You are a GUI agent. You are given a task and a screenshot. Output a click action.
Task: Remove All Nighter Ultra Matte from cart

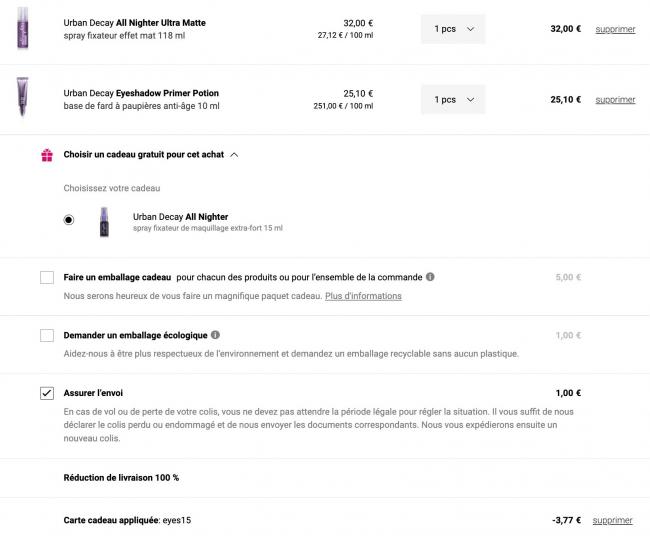pos(615,29)
